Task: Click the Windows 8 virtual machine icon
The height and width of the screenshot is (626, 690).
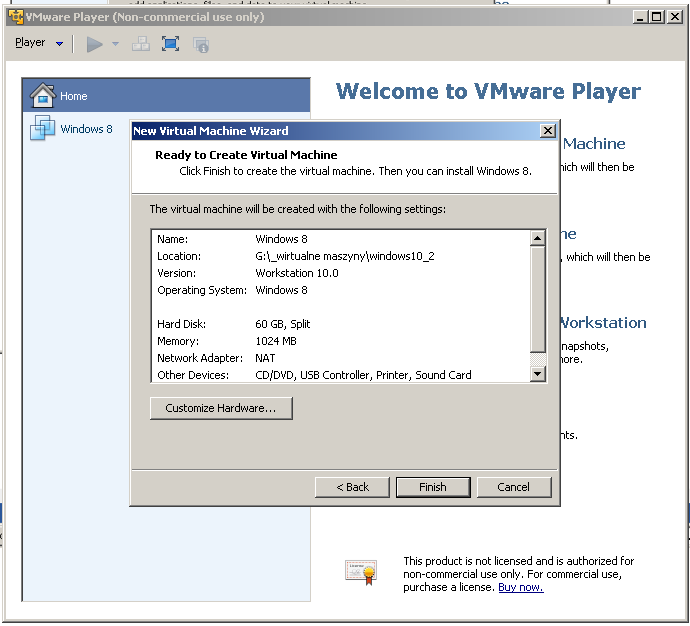Action: 42,128
